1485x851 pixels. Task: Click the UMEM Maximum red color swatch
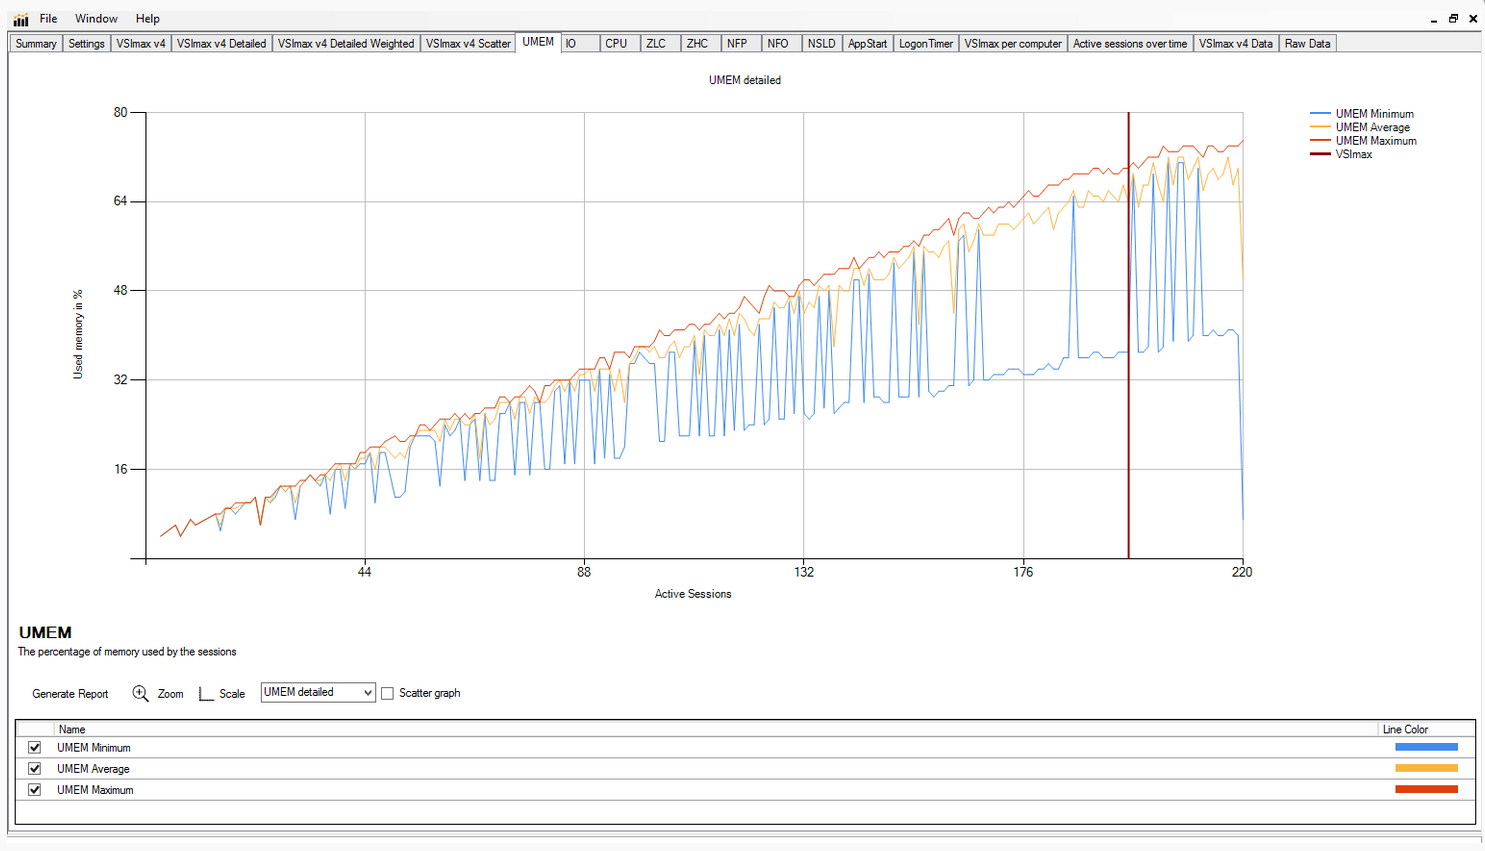click(x=1426, y=789)
